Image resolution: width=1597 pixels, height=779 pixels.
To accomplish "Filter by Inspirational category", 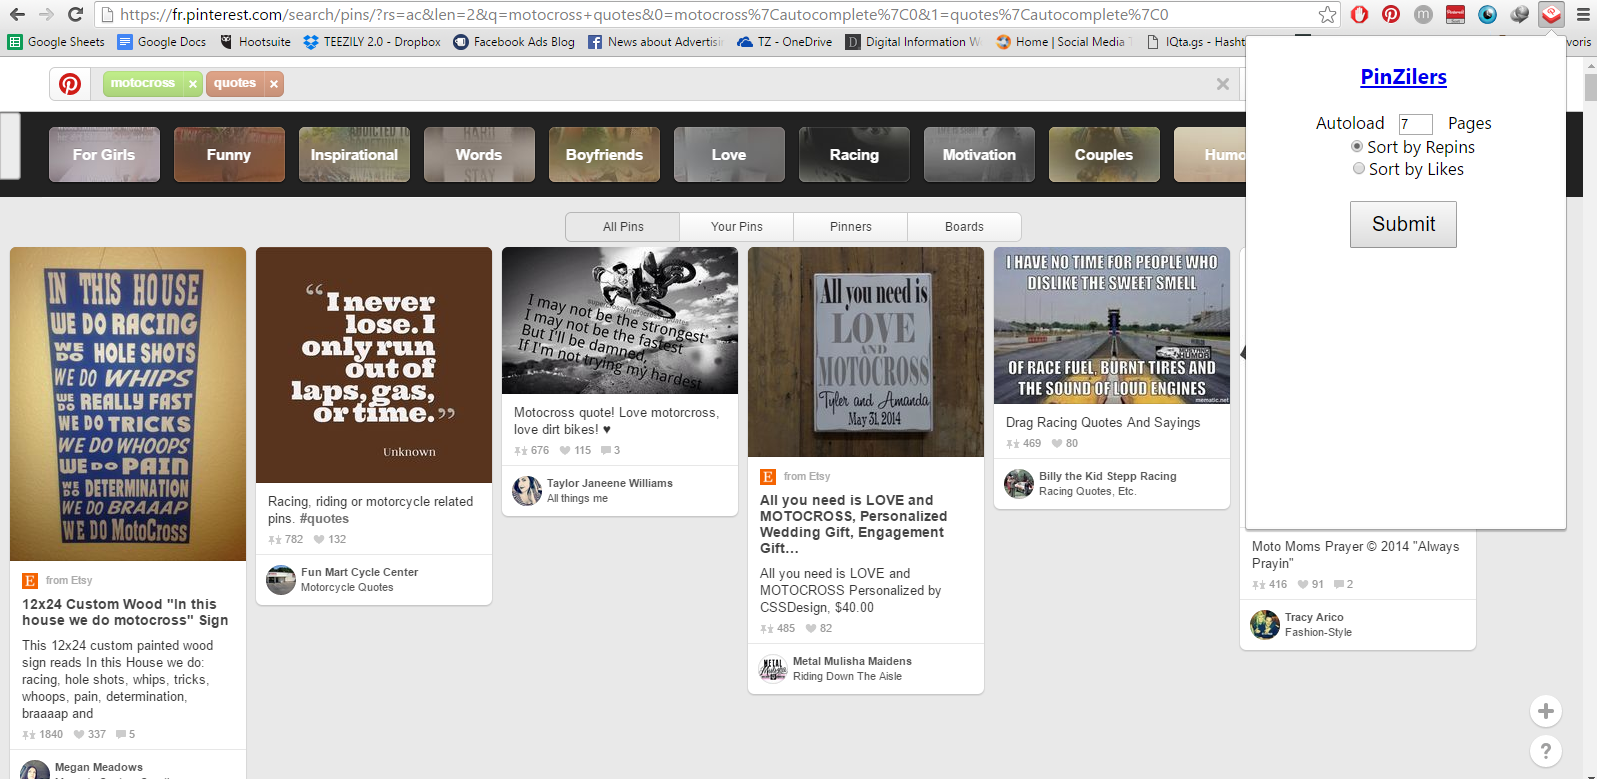I will [x=354, y=155].
